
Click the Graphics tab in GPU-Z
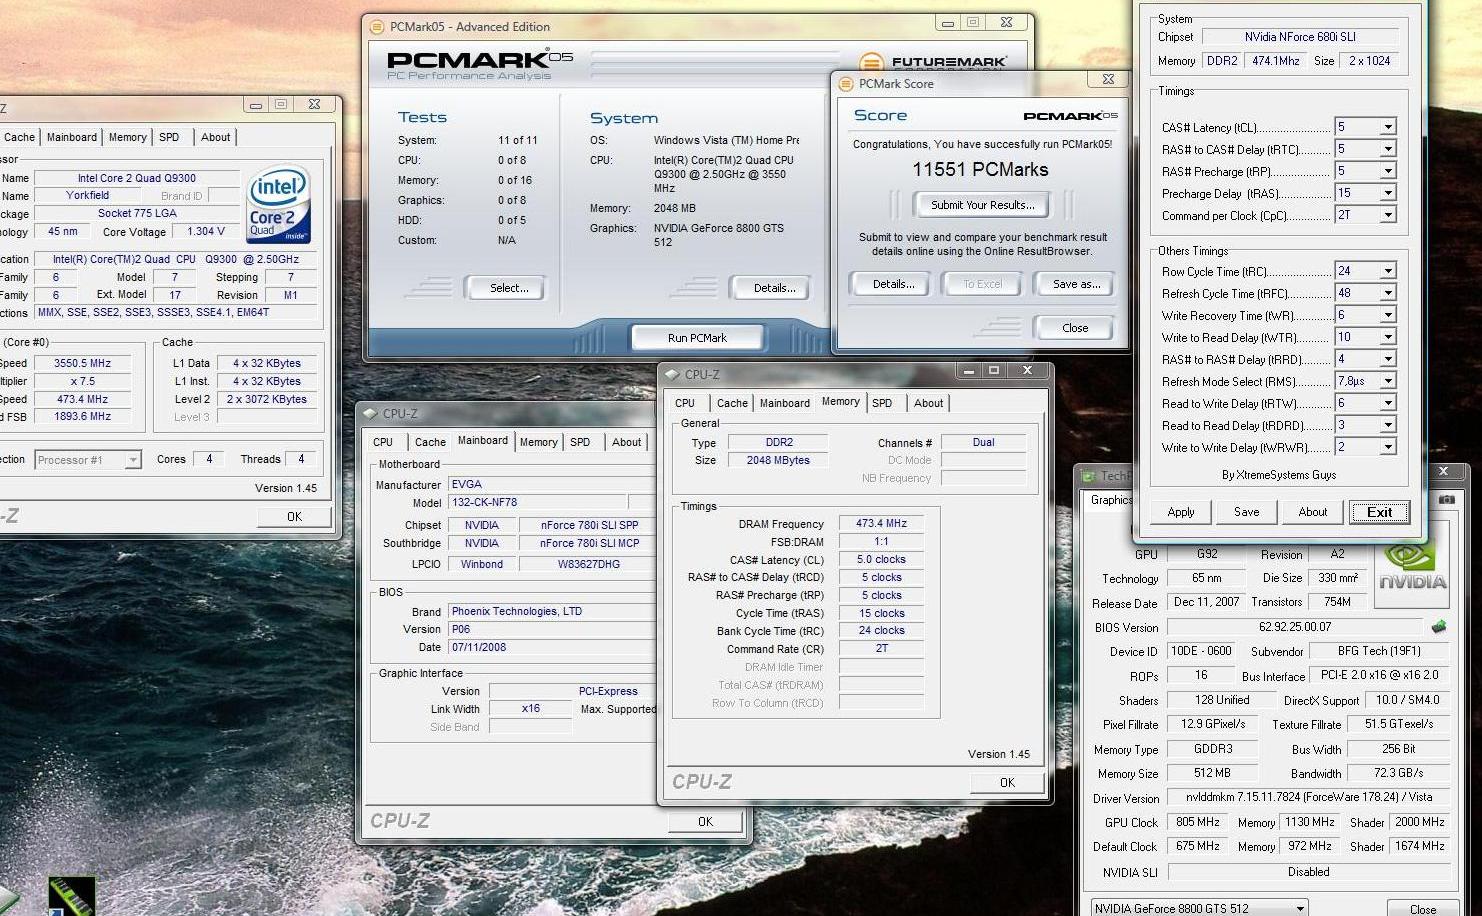pyautogui.click(x=1111, y=500)
